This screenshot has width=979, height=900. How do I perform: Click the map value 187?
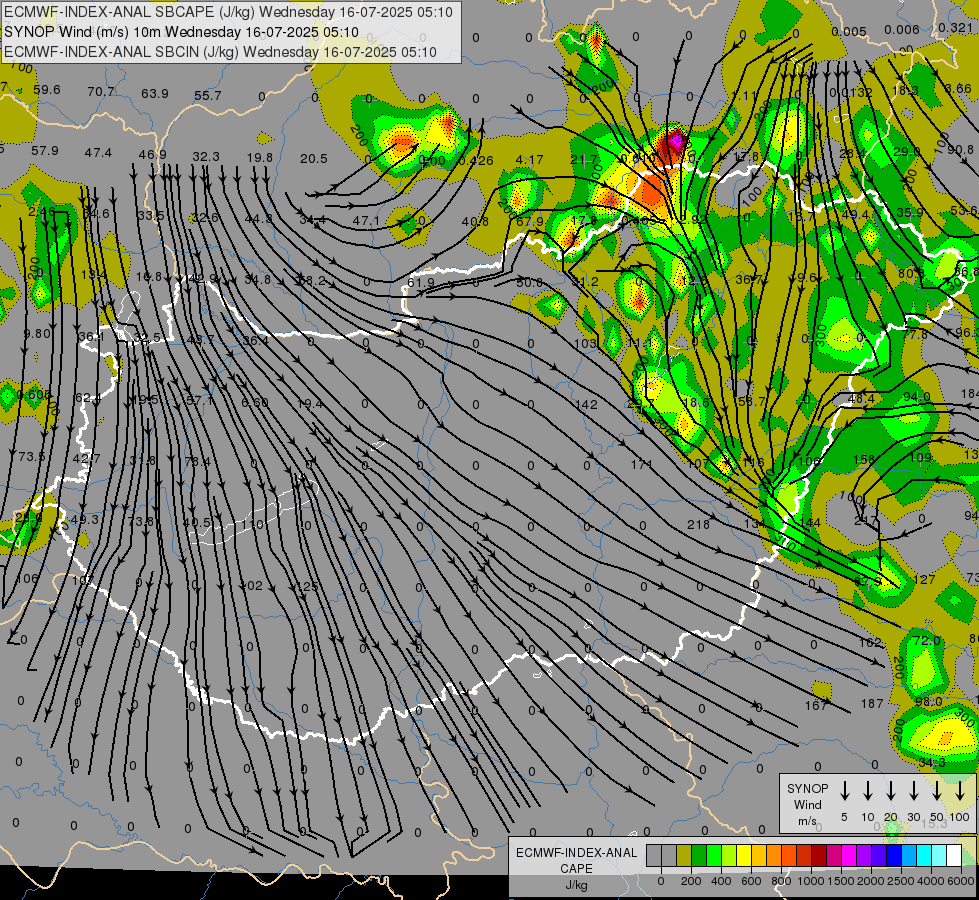[872, 704]
